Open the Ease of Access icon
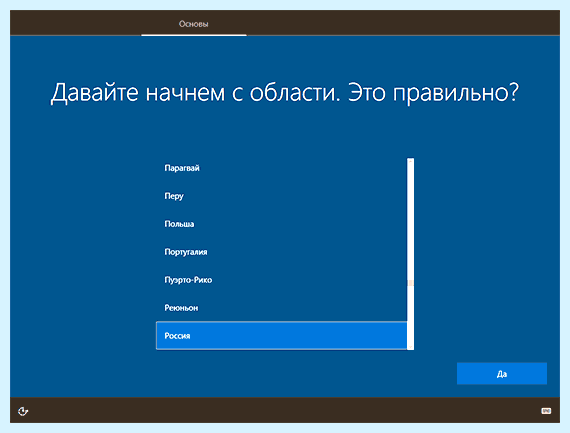Viewport: 570px width, 433px height. (23, 411)
